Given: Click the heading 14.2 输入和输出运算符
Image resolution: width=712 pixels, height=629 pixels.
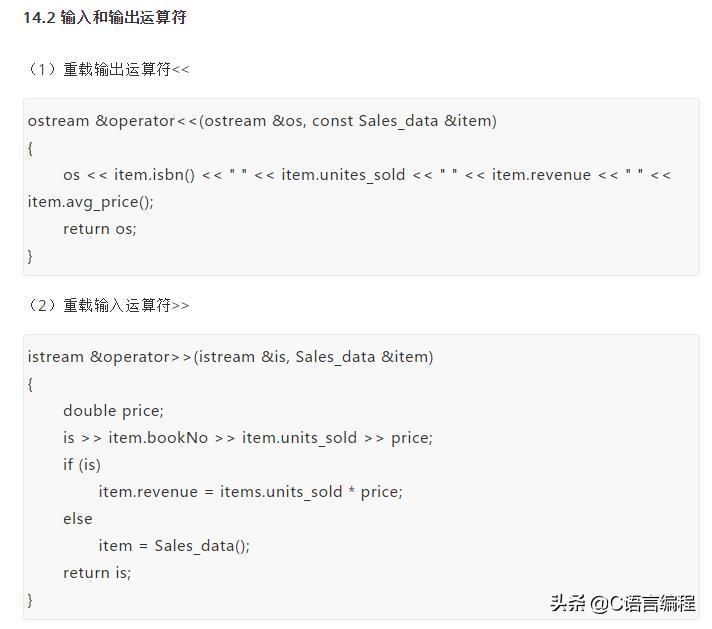Looking at the screenshot, I should pyautogui.click(x=105, y=17).
